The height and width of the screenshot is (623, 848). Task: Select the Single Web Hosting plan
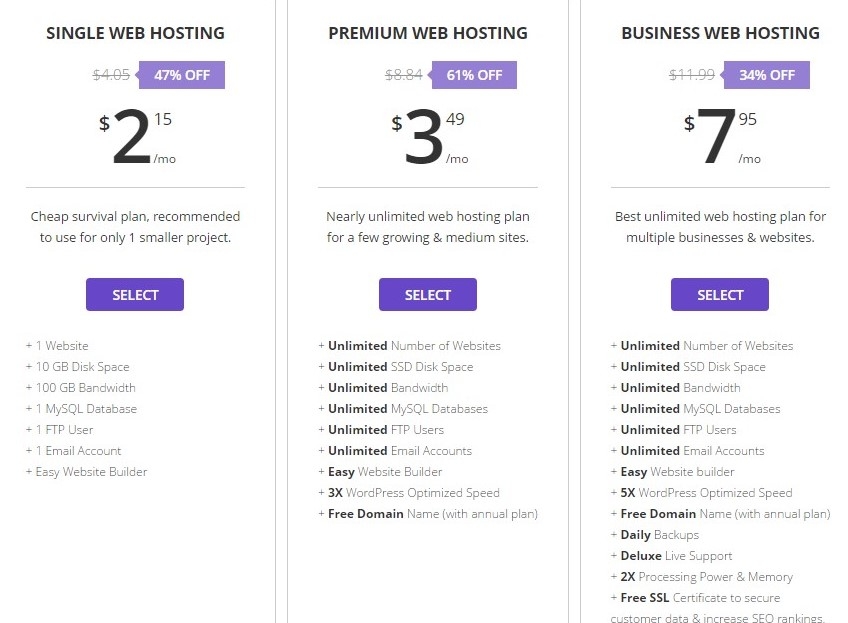click(x=135, y=295)
